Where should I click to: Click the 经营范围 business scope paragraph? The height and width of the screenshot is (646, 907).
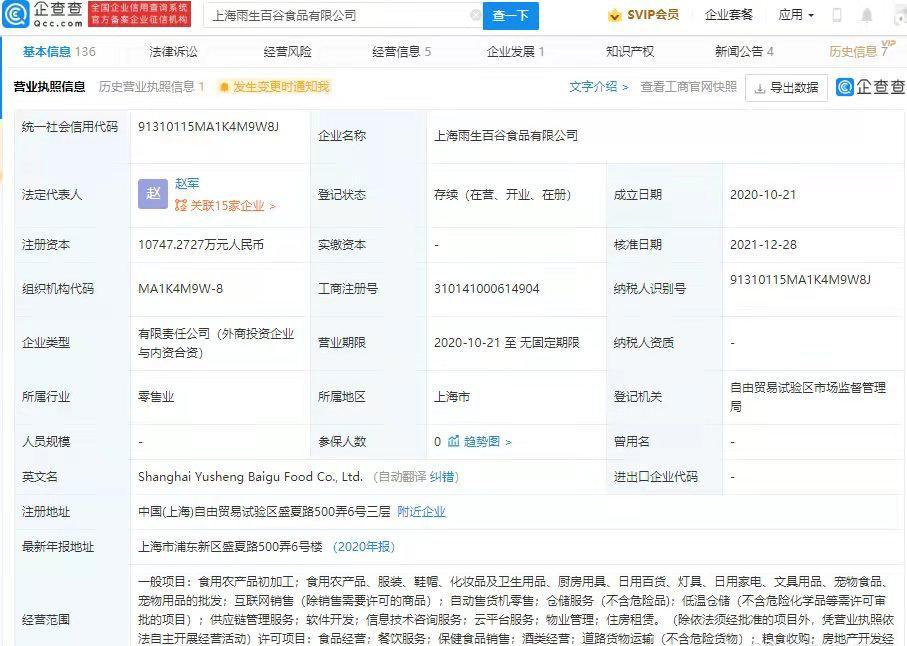point(517,610)
